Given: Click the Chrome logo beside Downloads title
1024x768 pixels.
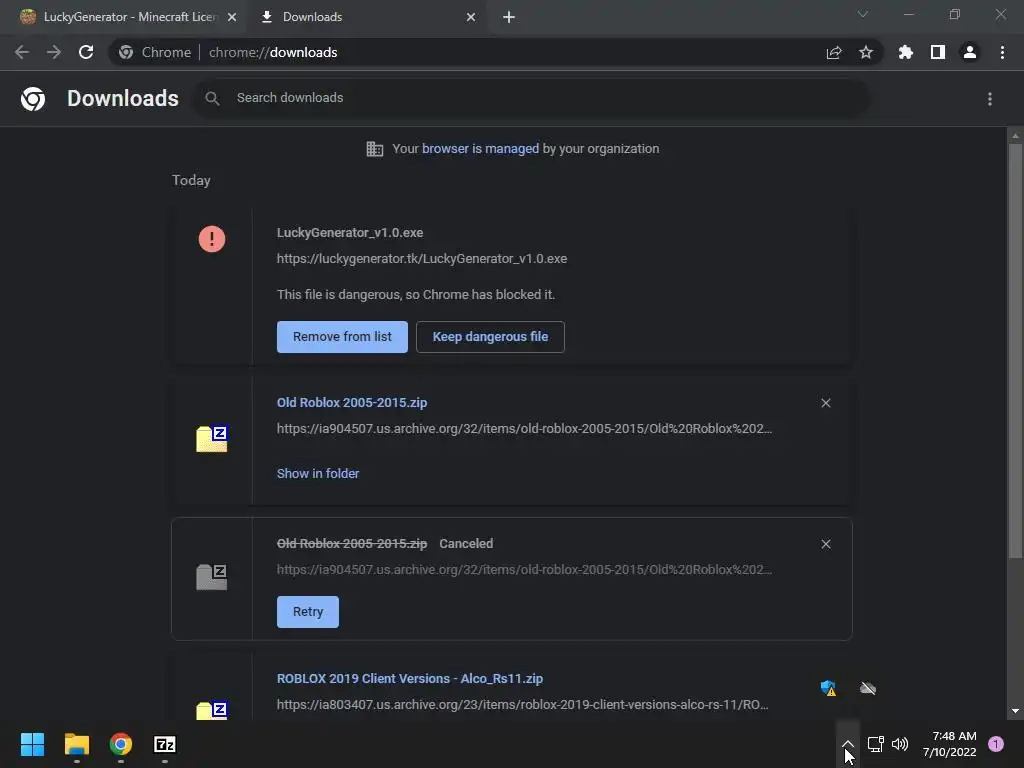Looking at the screenshot, I should coord(33,99).
